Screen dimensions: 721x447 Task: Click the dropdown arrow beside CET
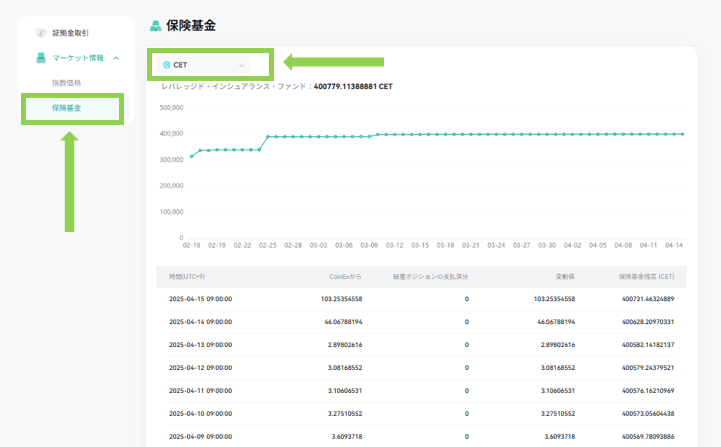[241, 65]
